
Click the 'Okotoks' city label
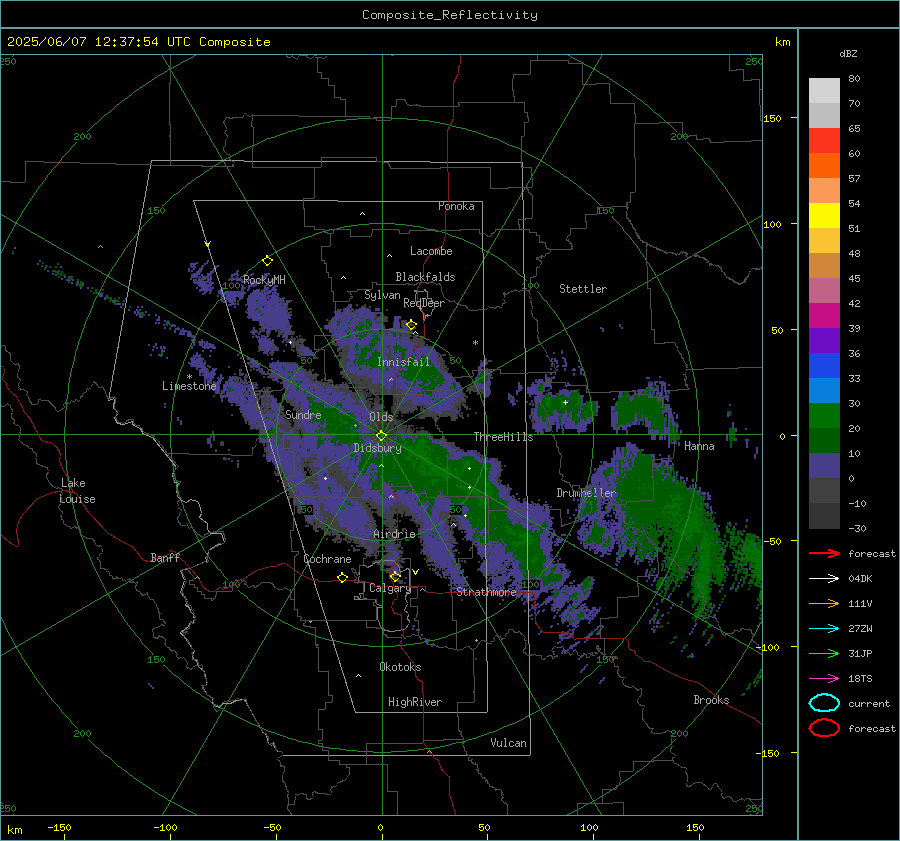click(x=400, y=667)
